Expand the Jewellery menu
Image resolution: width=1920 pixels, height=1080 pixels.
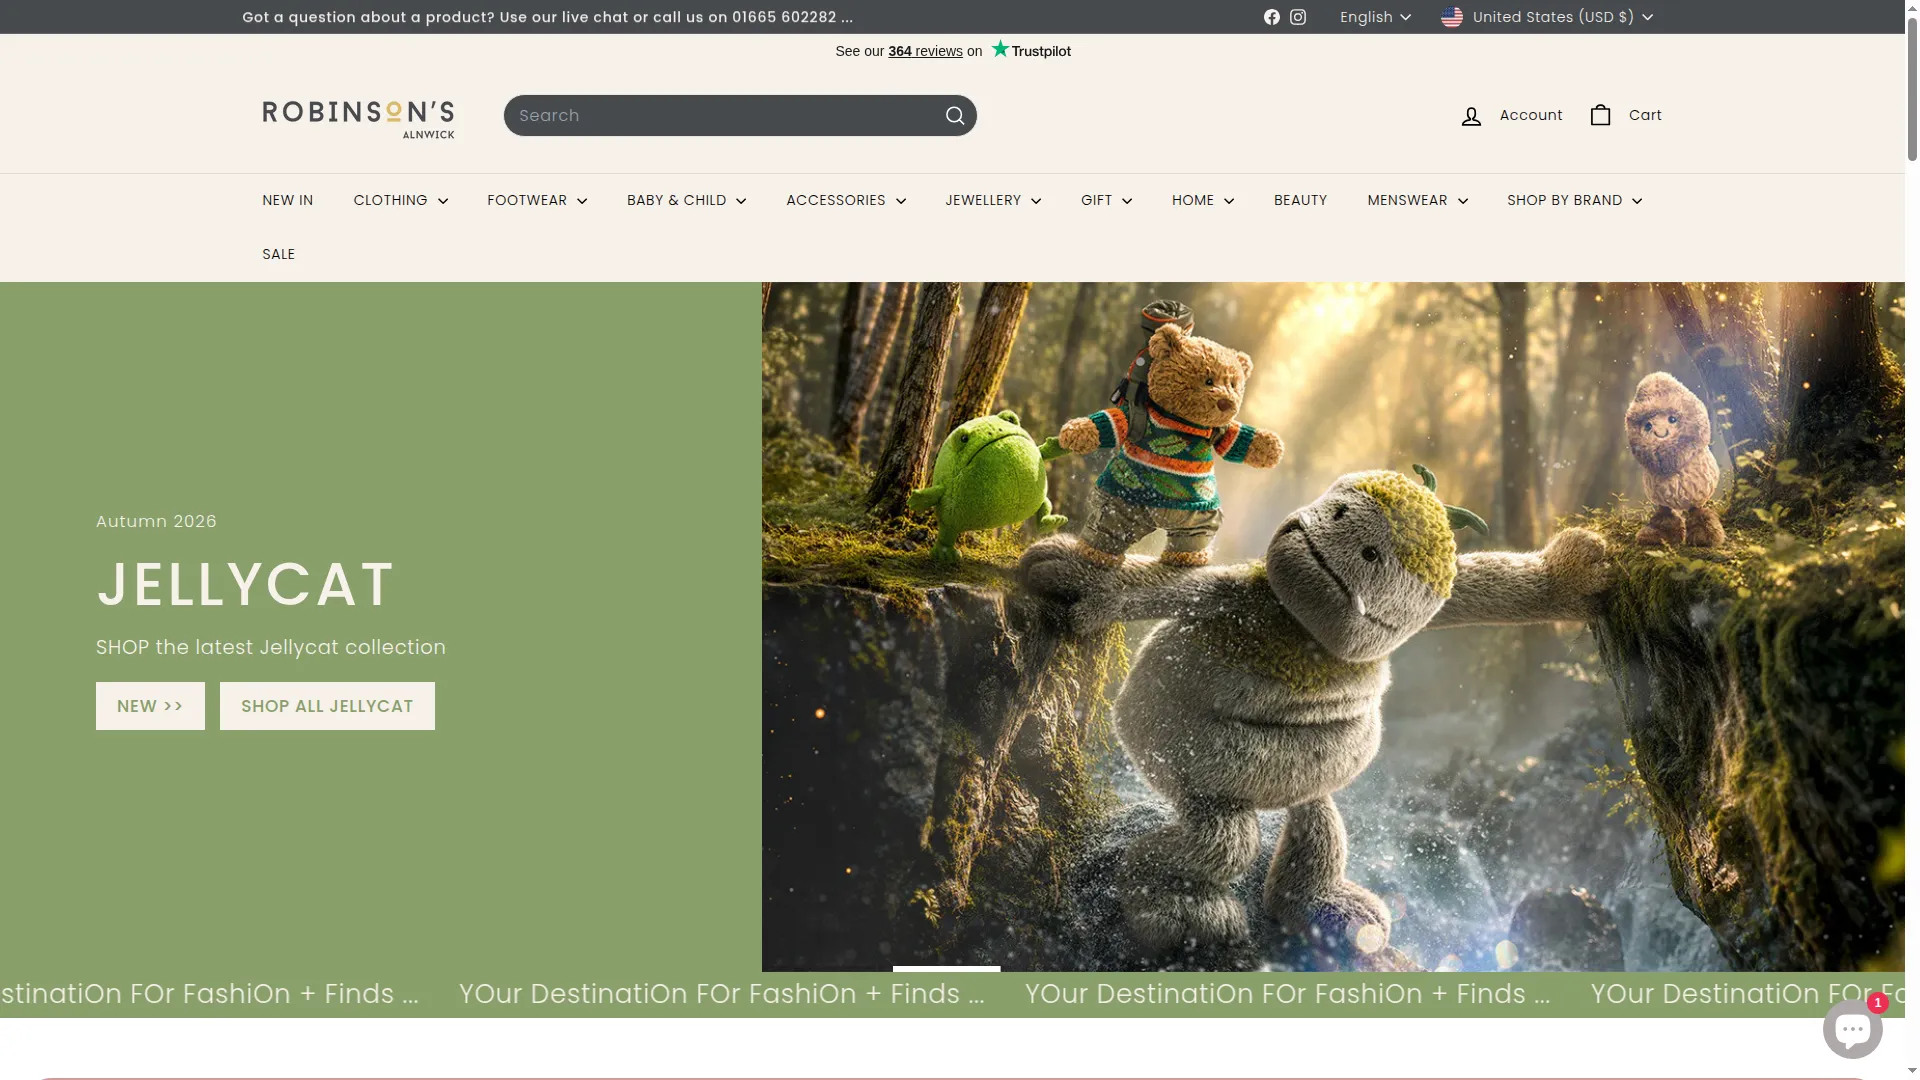coord(993,200)
